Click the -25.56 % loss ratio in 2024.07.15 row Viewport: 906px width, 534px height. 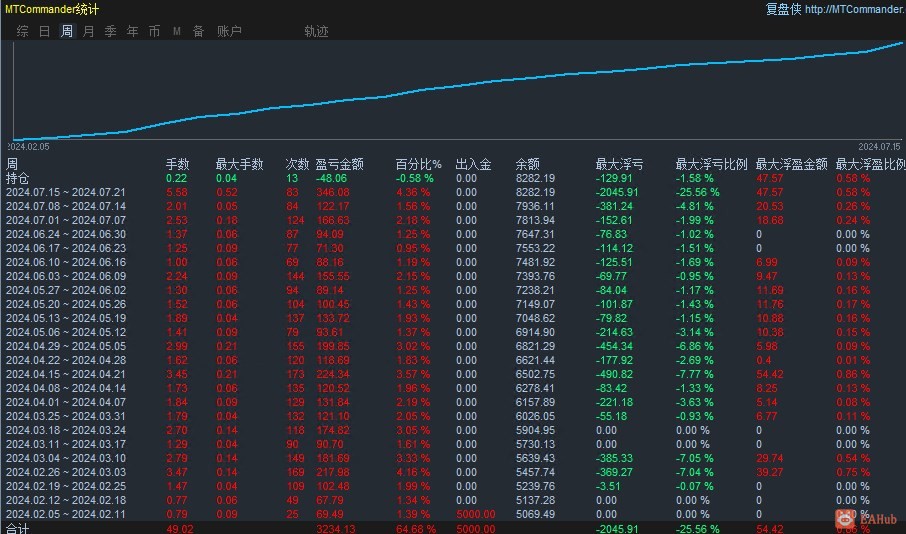698,192
